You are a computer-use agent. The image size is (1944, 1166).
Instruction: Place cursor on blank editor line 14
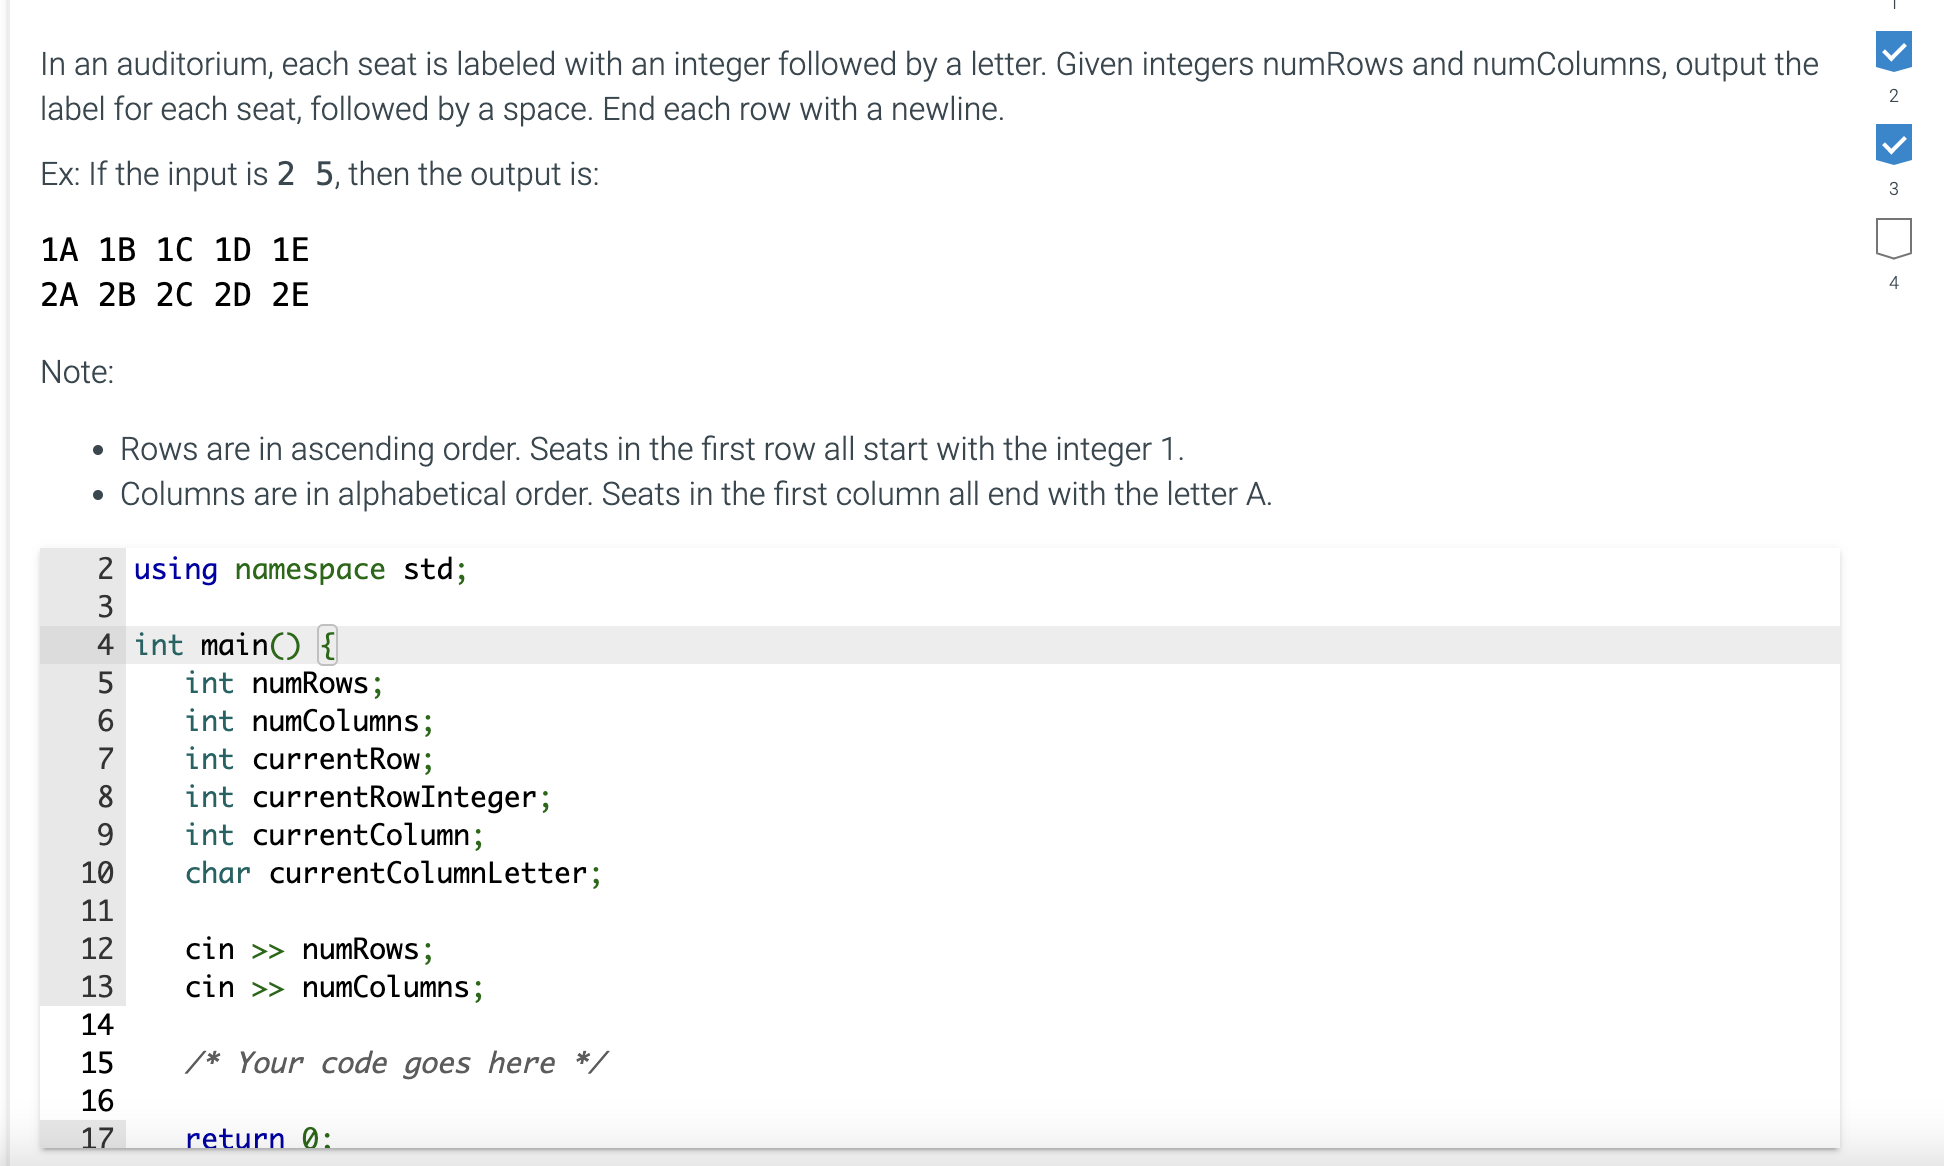[x=600, y=1025]
